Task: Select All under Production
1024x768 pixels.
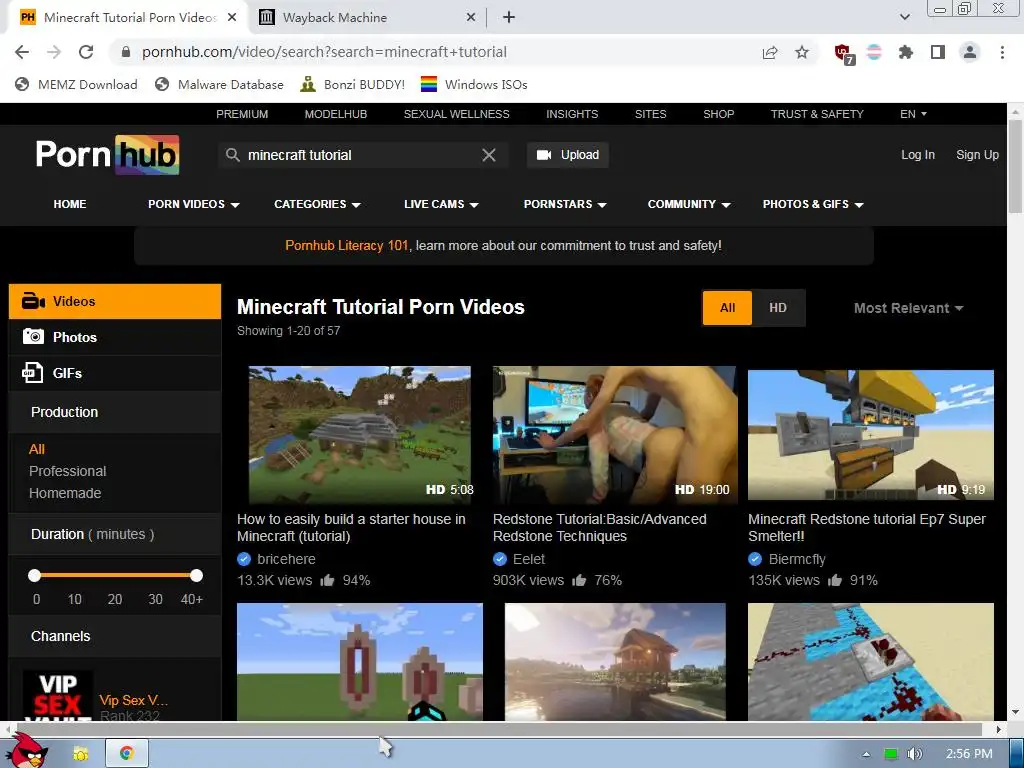Action: point(37,449)
